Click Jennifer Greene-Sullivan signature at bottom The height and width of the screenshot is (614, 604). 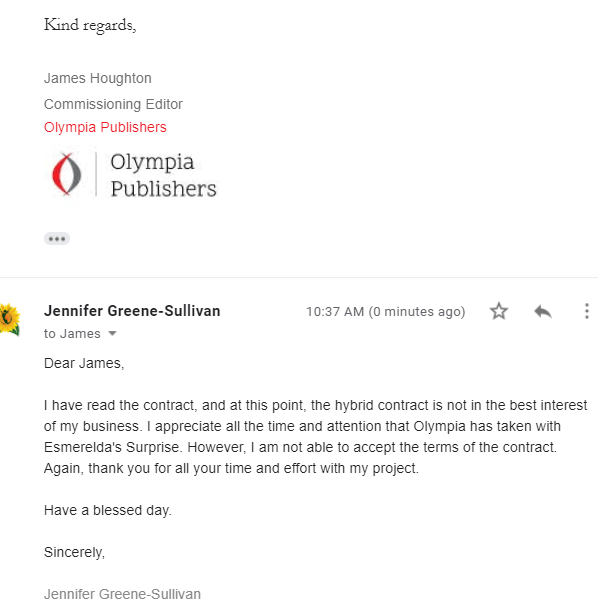(x=122, y=594)
